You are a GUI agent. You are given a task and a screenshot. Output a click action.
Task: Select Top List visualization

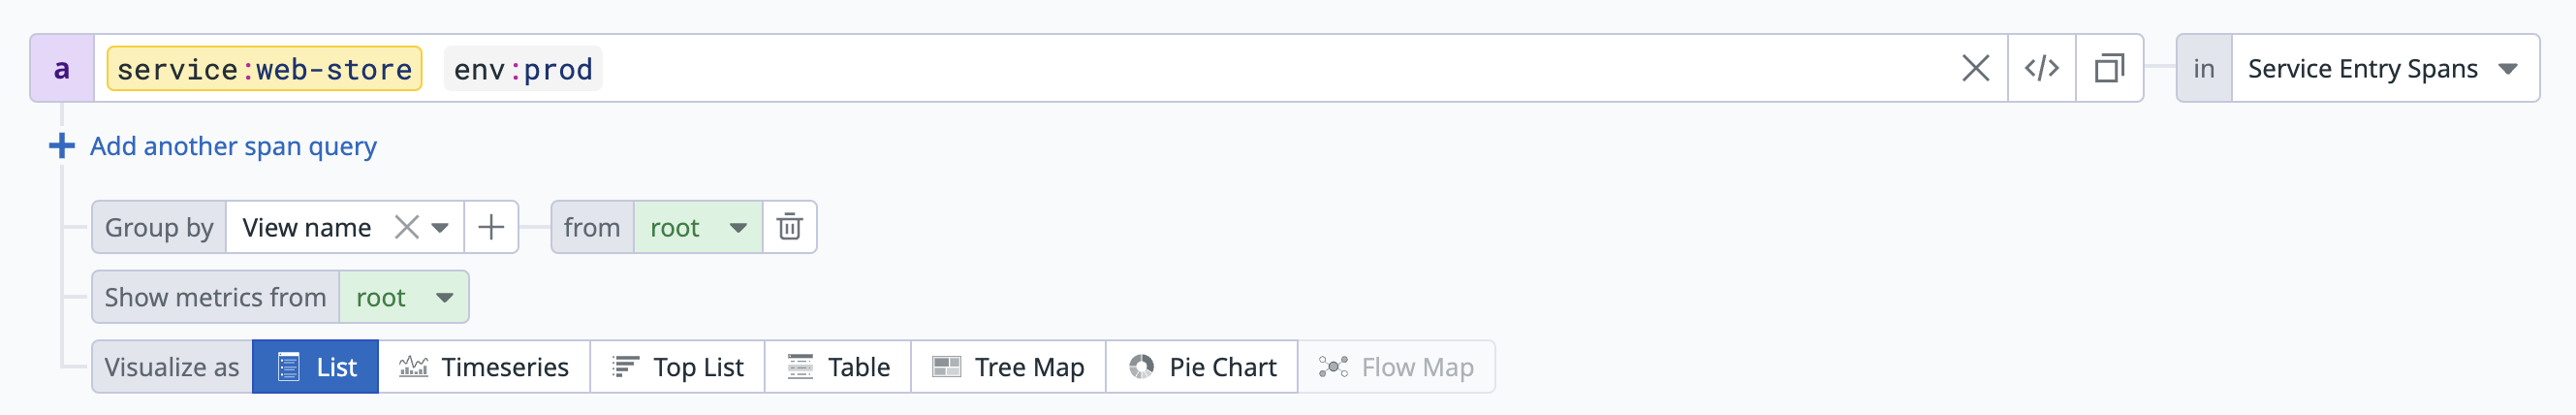678,367
